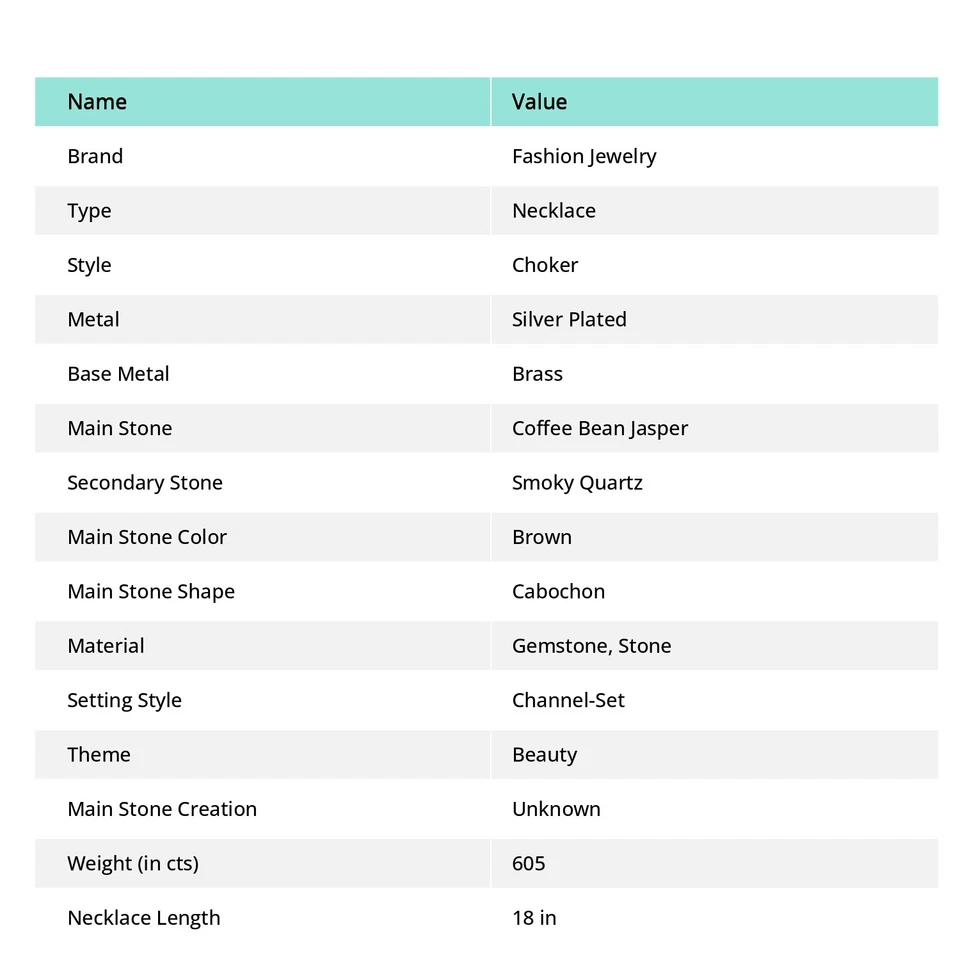Screen dimensions: 960x960
Task: Select the Fashion Jewelry brand value
Action: [x=584, y=157]
